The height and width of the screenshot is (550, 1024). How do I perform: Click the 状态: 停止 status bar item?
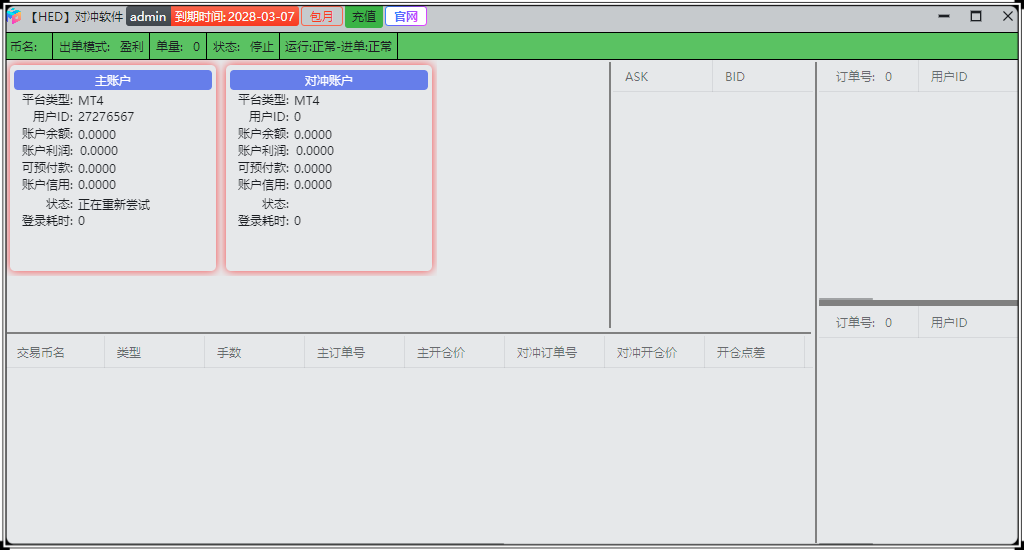pyautogui.click(x=243, y=46)
